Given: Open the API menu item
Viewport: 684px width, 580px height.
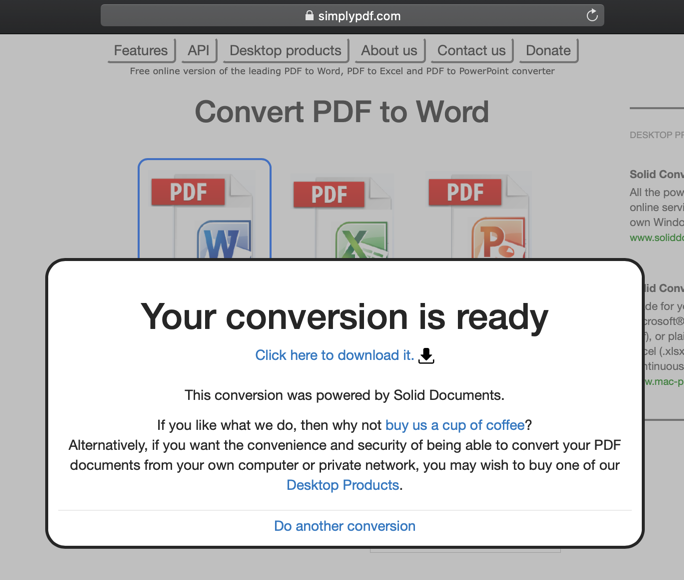Looking at the screenshot, I should pos(199,51).
